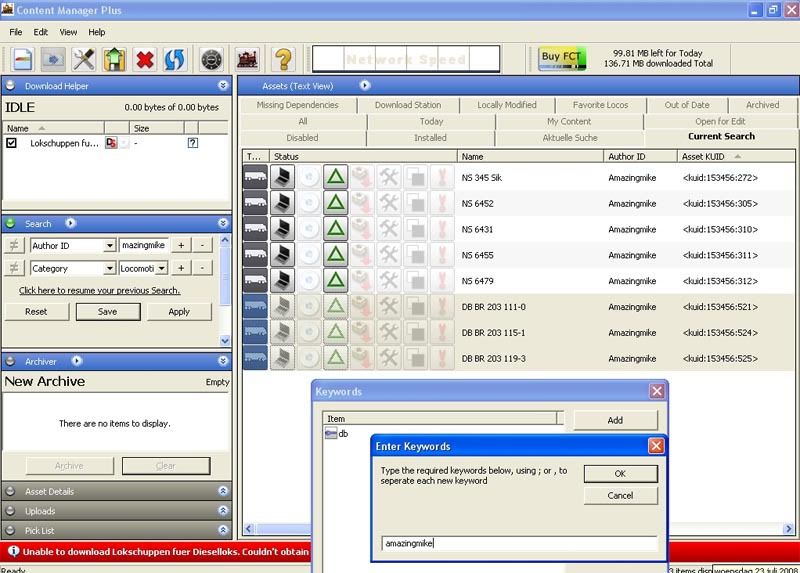
Task: Open the yellow question mark help icon
Action: pos(283,60)
